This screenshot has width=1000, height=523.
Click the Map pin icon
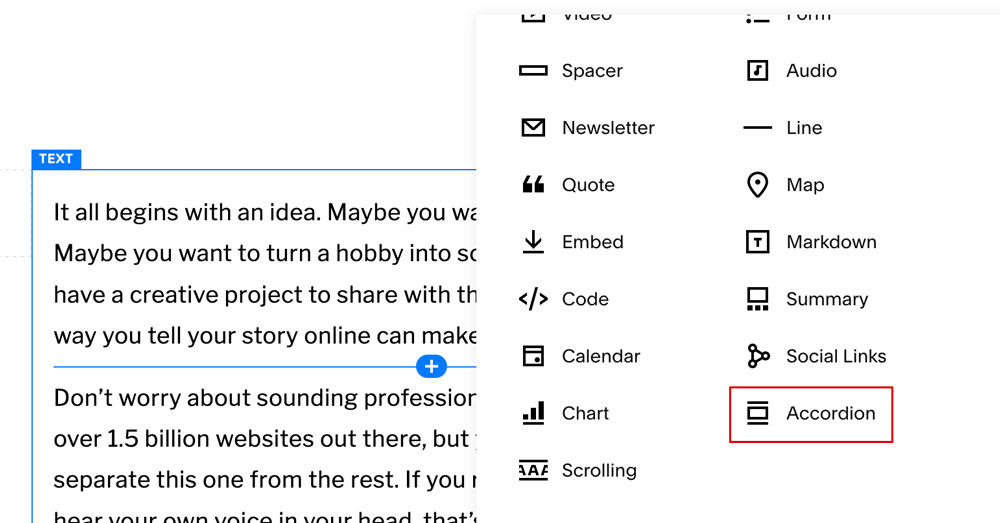tap(757, 185)
